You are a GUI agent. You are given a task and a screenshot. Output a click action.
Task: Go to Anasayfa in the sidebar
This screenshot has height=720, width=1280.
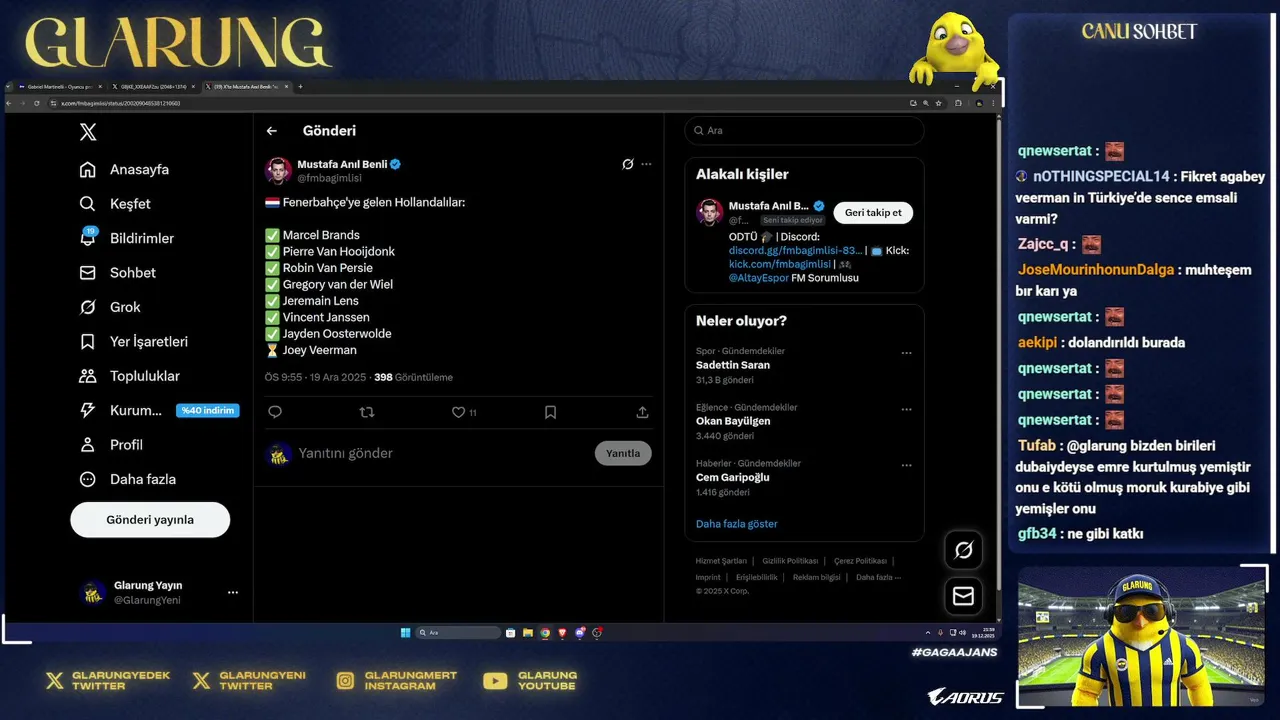click(x=125, y=170)
